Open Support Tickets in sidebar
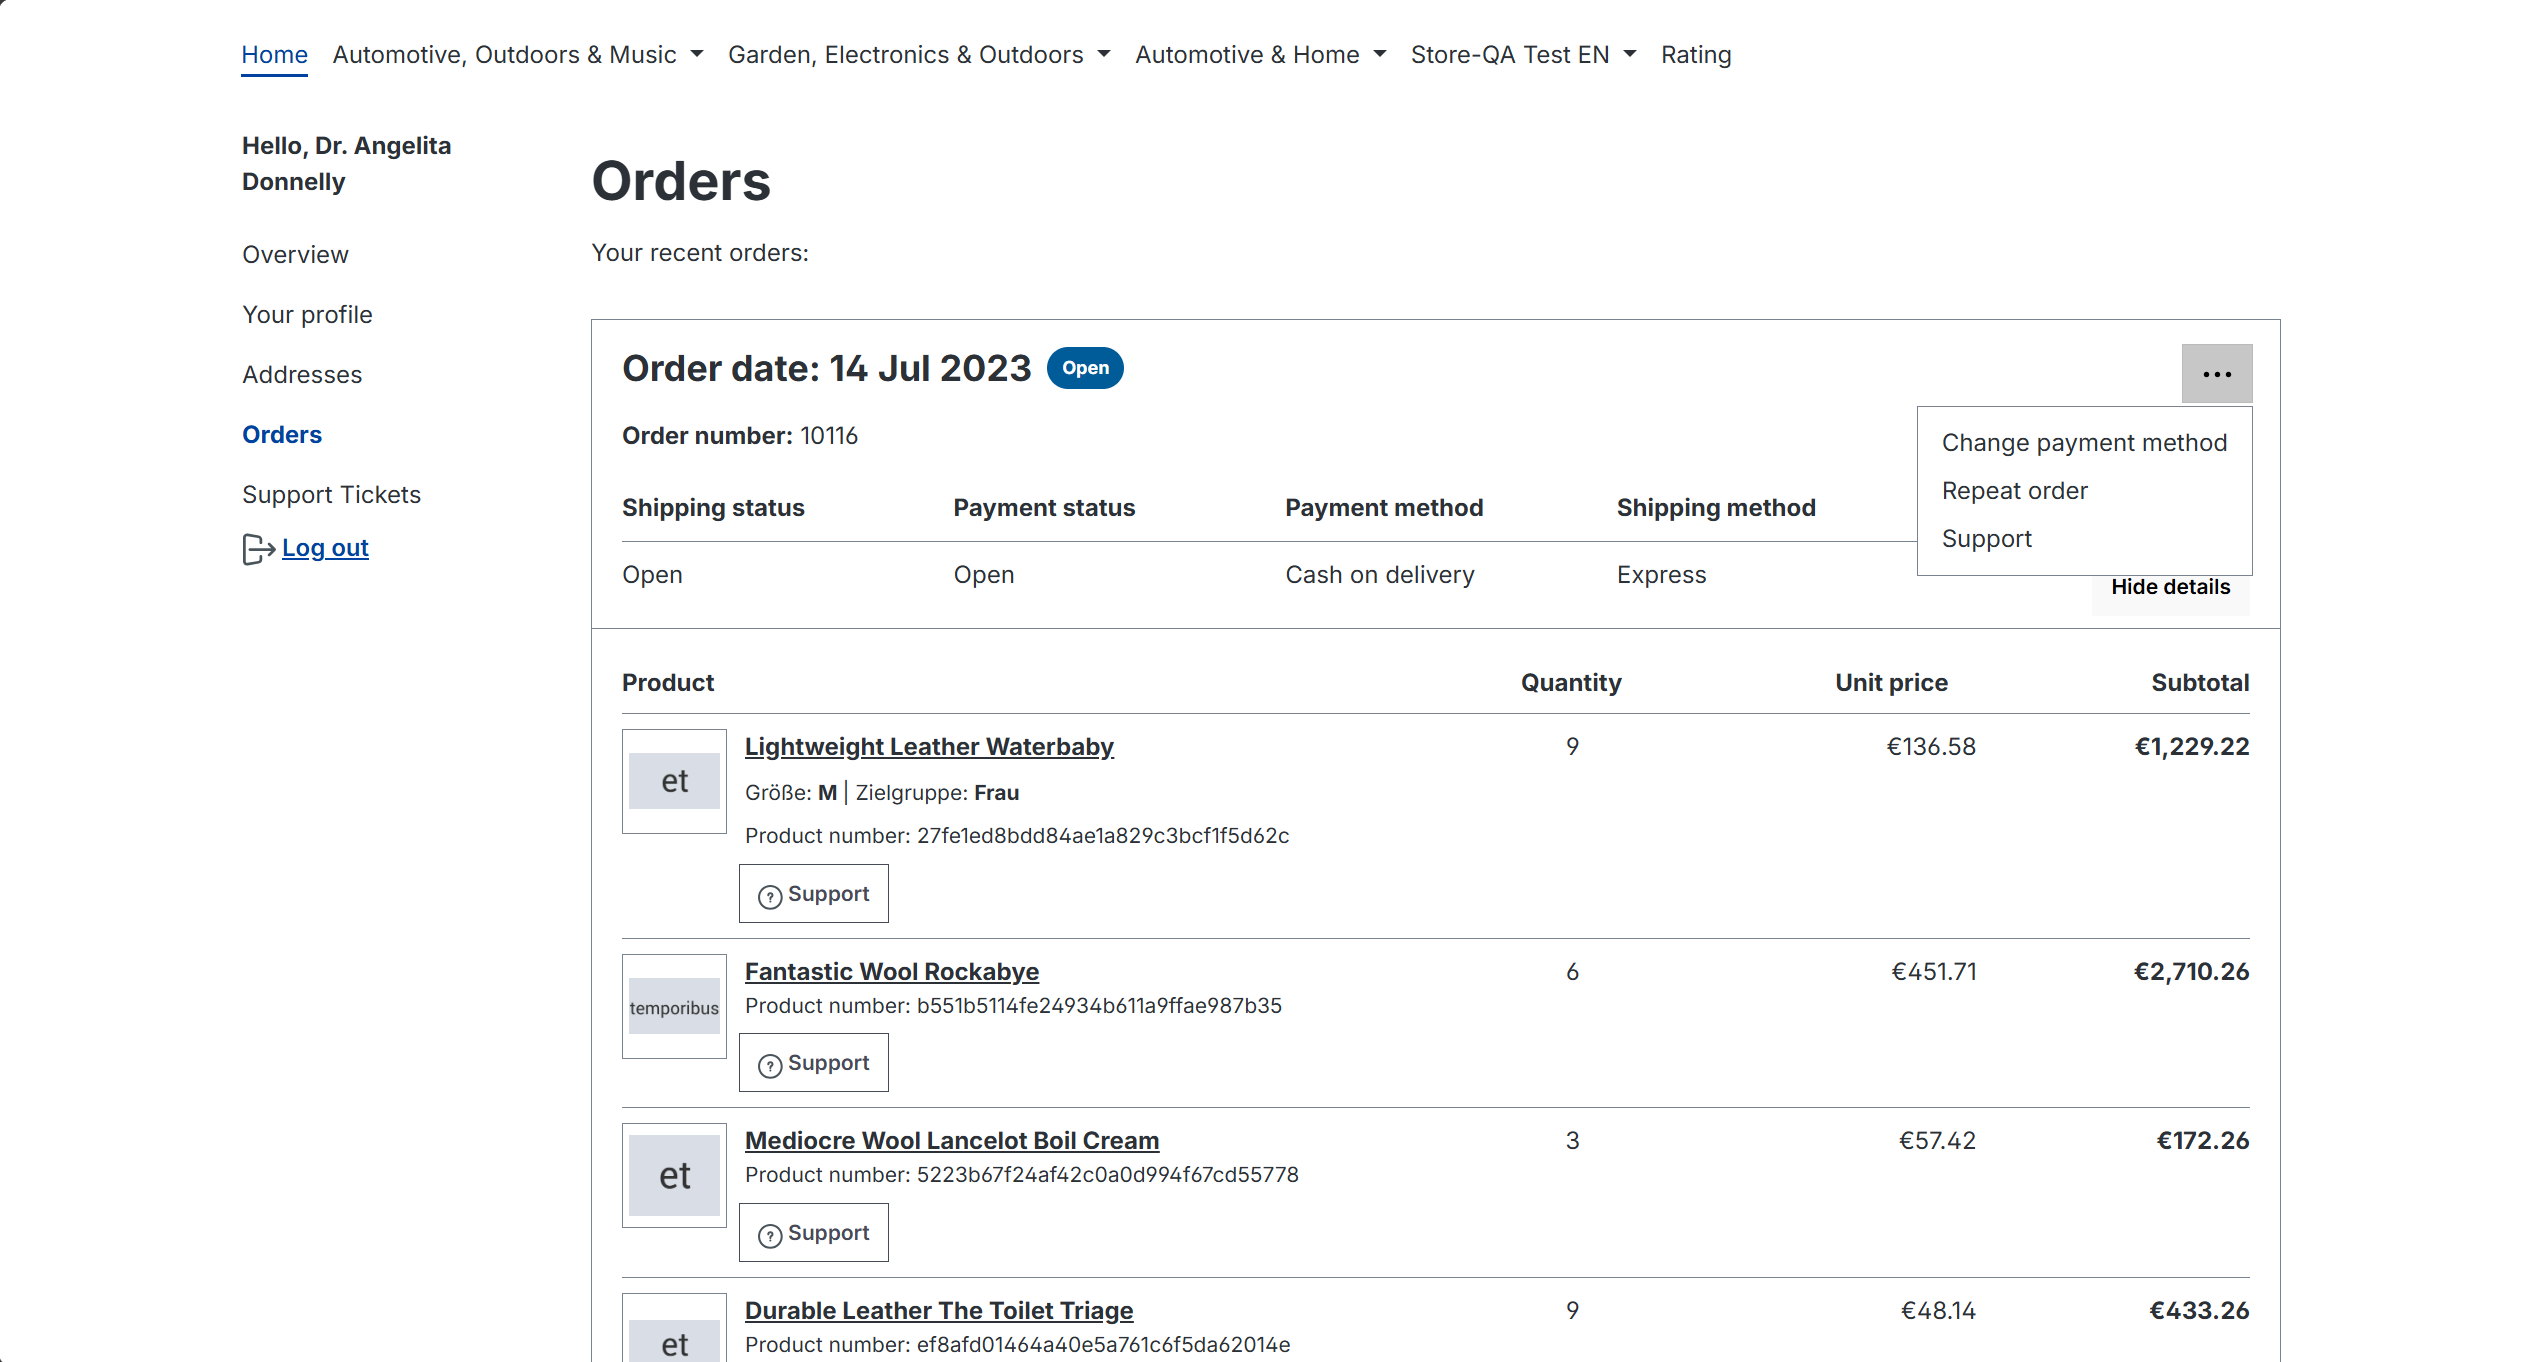The height and width of the screenshot is (1362, 2523). 331,495
